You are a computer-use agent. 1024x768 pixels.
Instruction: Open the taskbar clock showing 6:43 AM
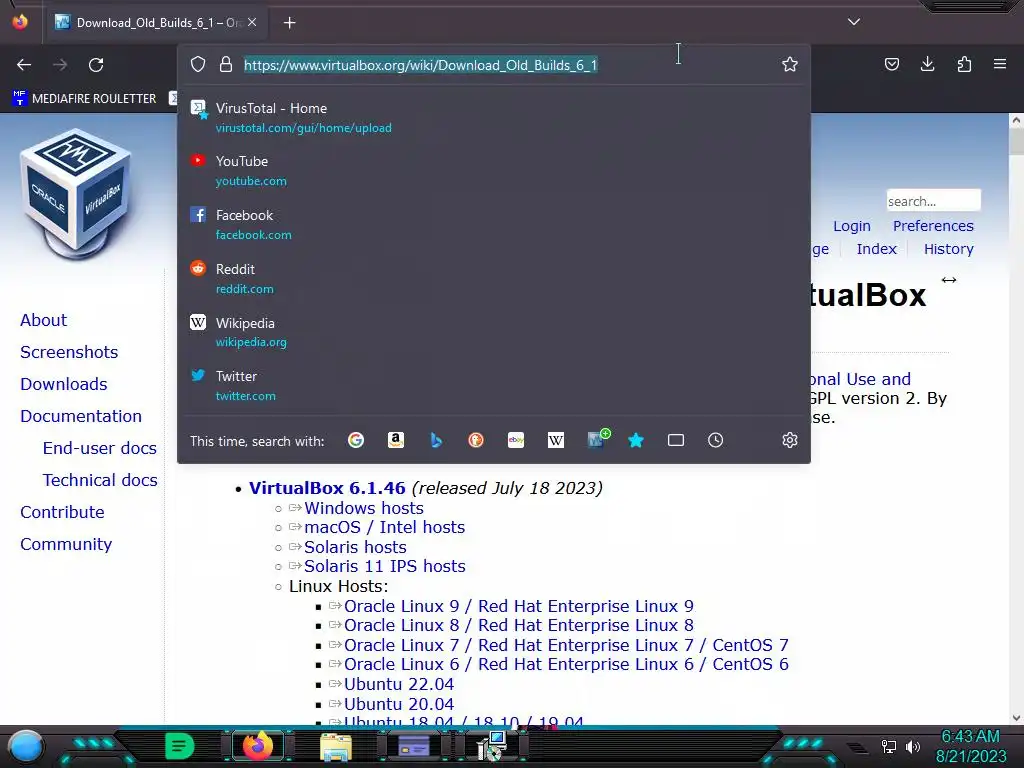tap(971, 746)
